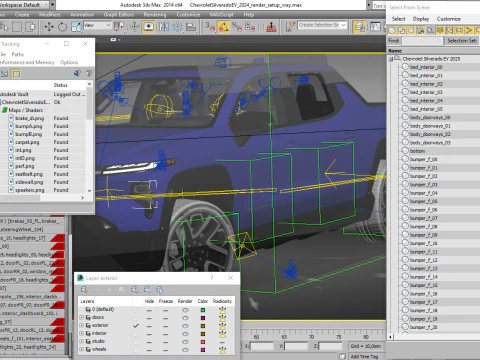Image resolution: width=480 pixels, height=360 pixels.
Task: Select the Scale transform tool
Action: tap(76, 27)
